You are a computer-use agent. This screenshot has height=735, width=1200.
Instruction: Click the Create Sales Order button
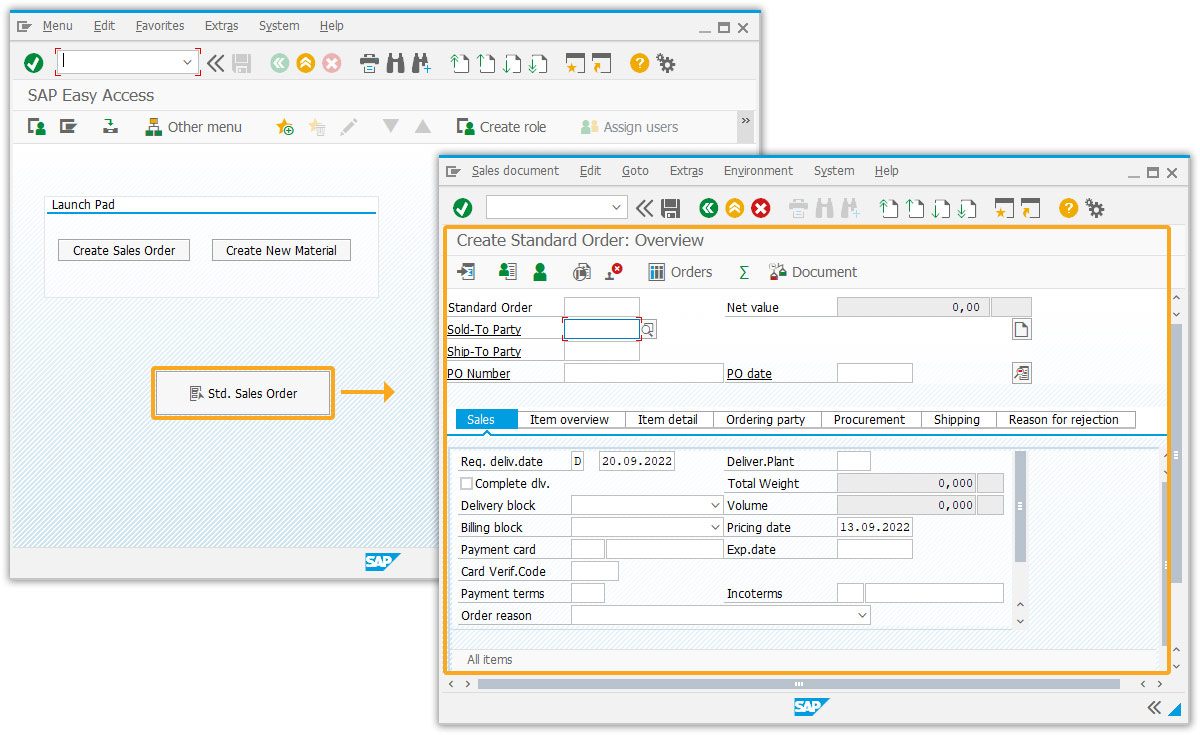(x=124, y=250)
